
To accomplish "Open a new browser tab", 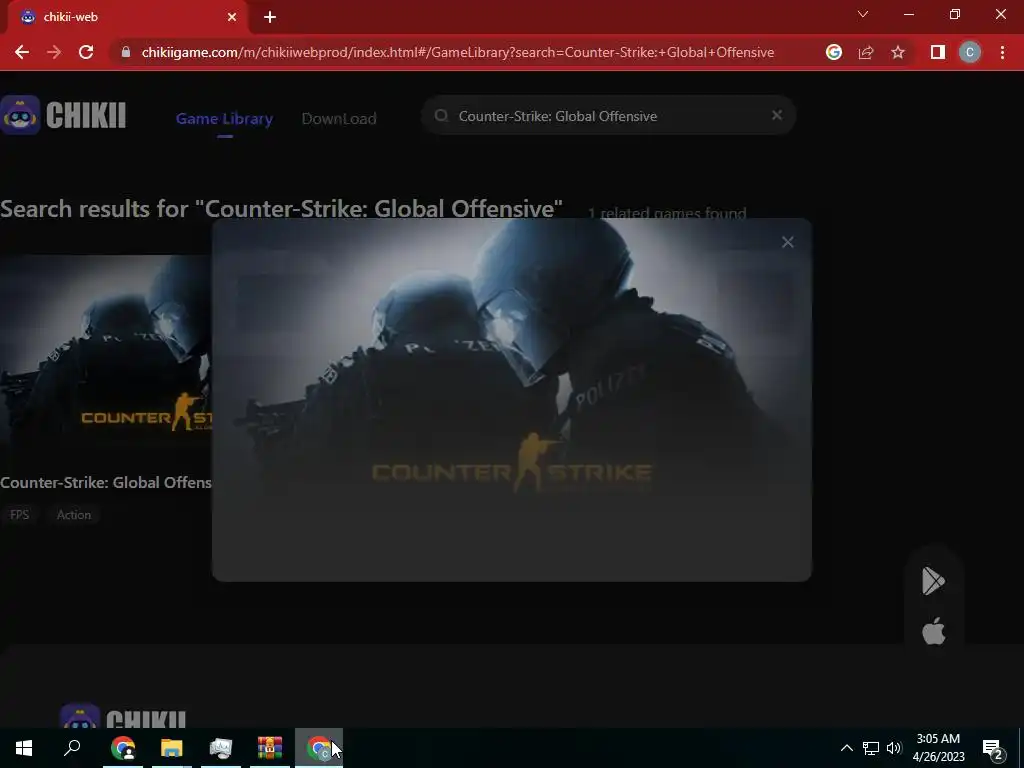I will (x=270, y=17).
